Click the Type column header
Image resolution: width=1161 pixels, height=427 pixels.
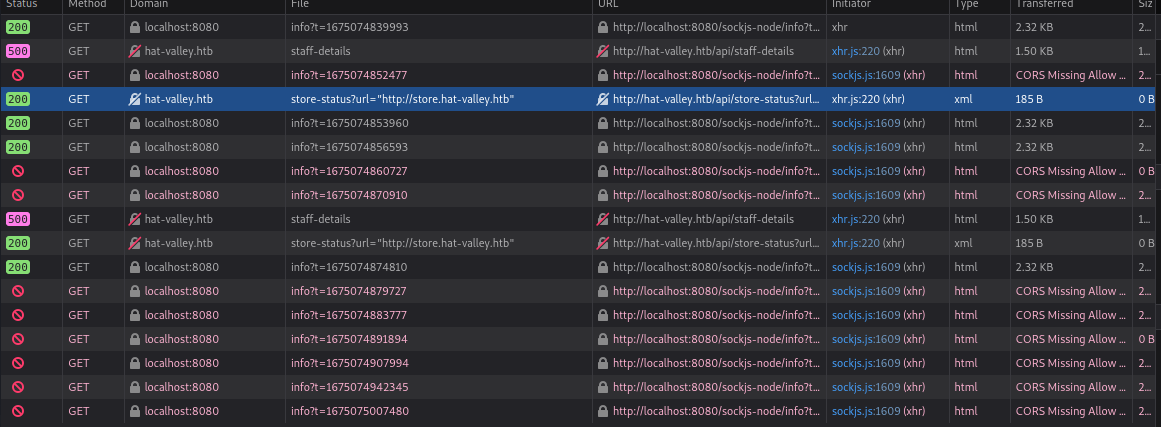click(966, 5)
